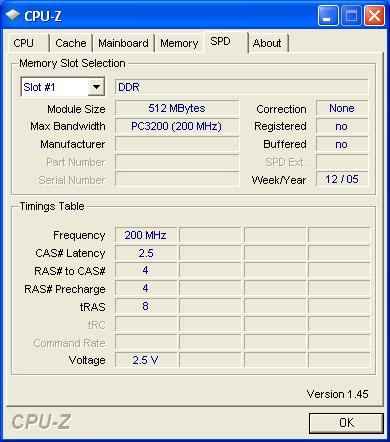The image size is (390, 442).
Task: Click the Memory Slot Selection group label
Action: click(x=72, y=63)
